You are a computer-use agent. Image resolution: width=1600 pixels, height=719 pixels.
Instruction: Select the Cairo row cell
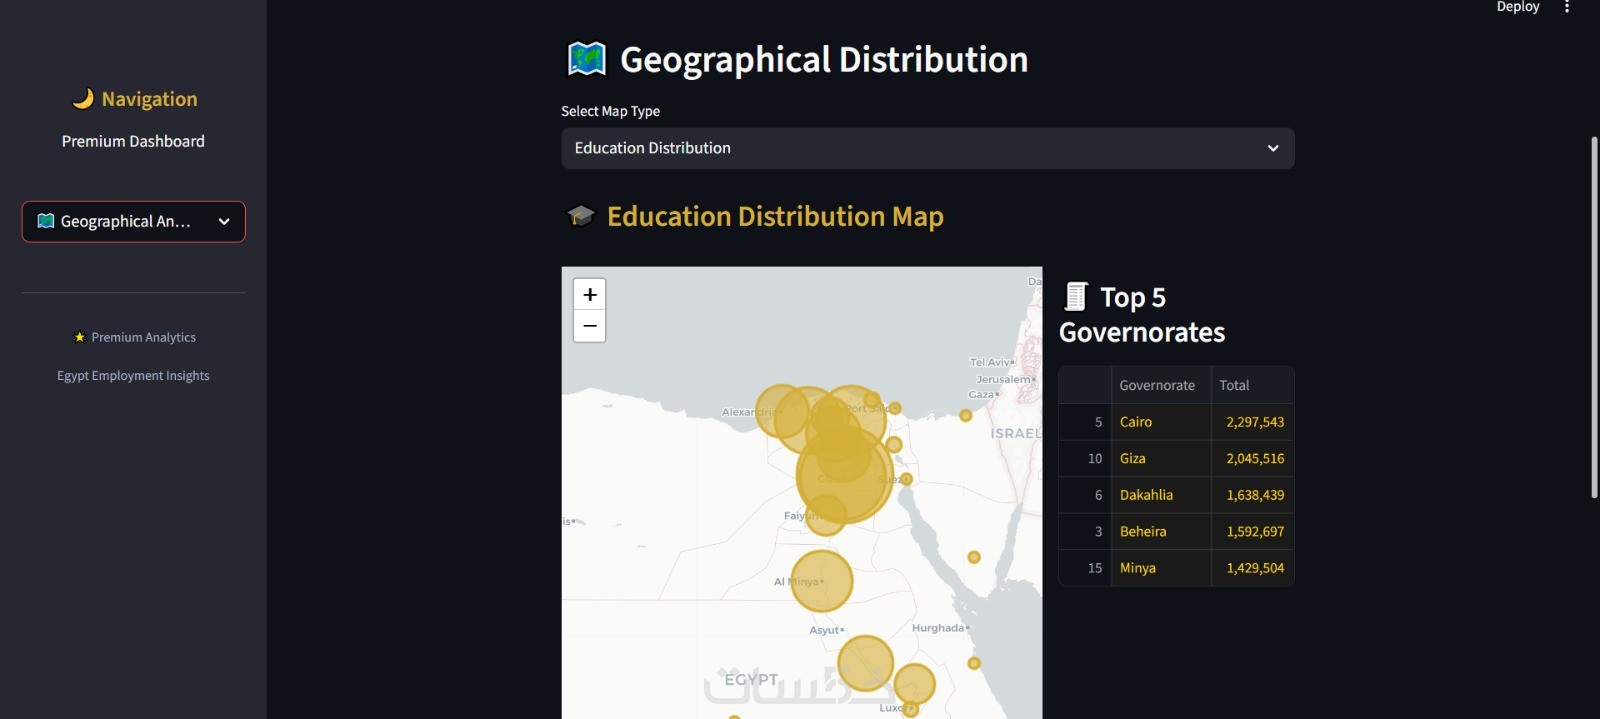1136,422
